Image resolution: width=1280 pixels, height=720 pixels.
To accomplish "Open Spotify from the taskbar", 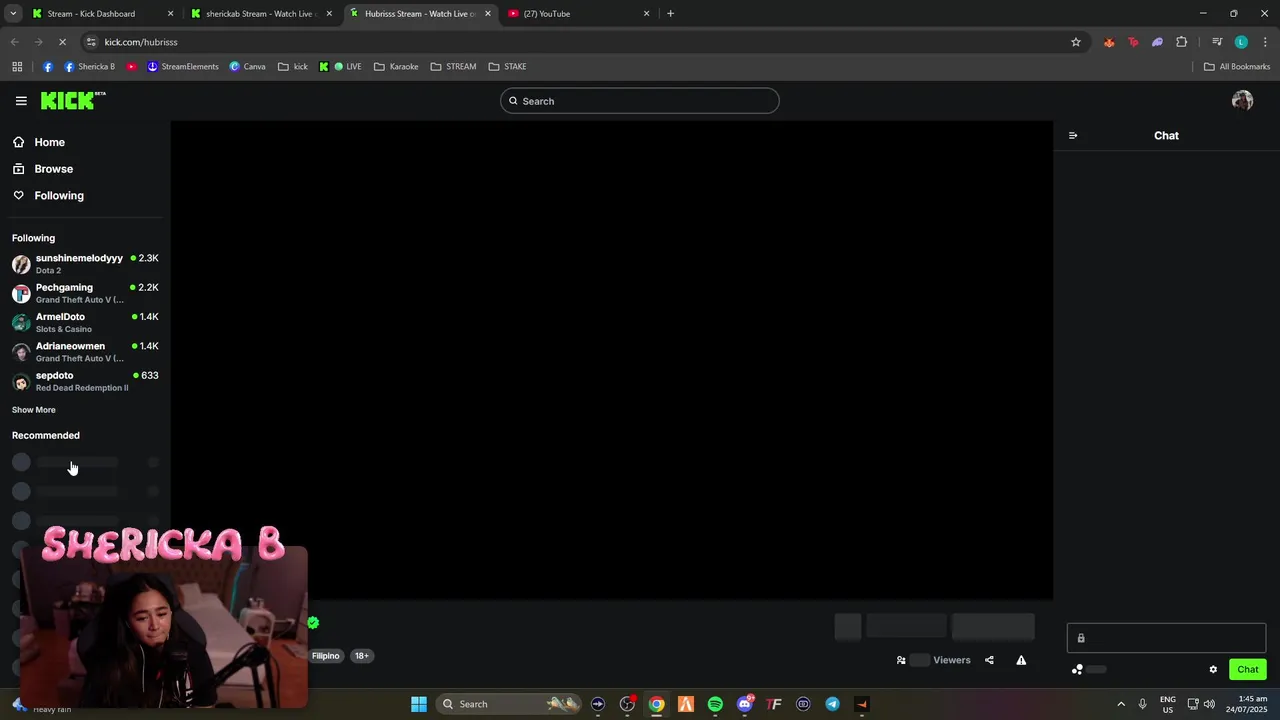I will click(x=715, y=704).
